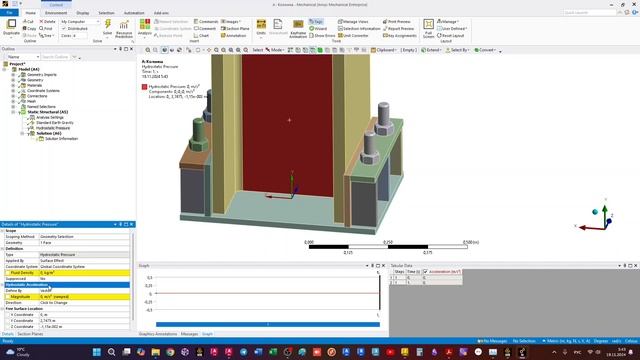
Task: Switch to the Environment ribbon tab
Action: pos(56,13)
